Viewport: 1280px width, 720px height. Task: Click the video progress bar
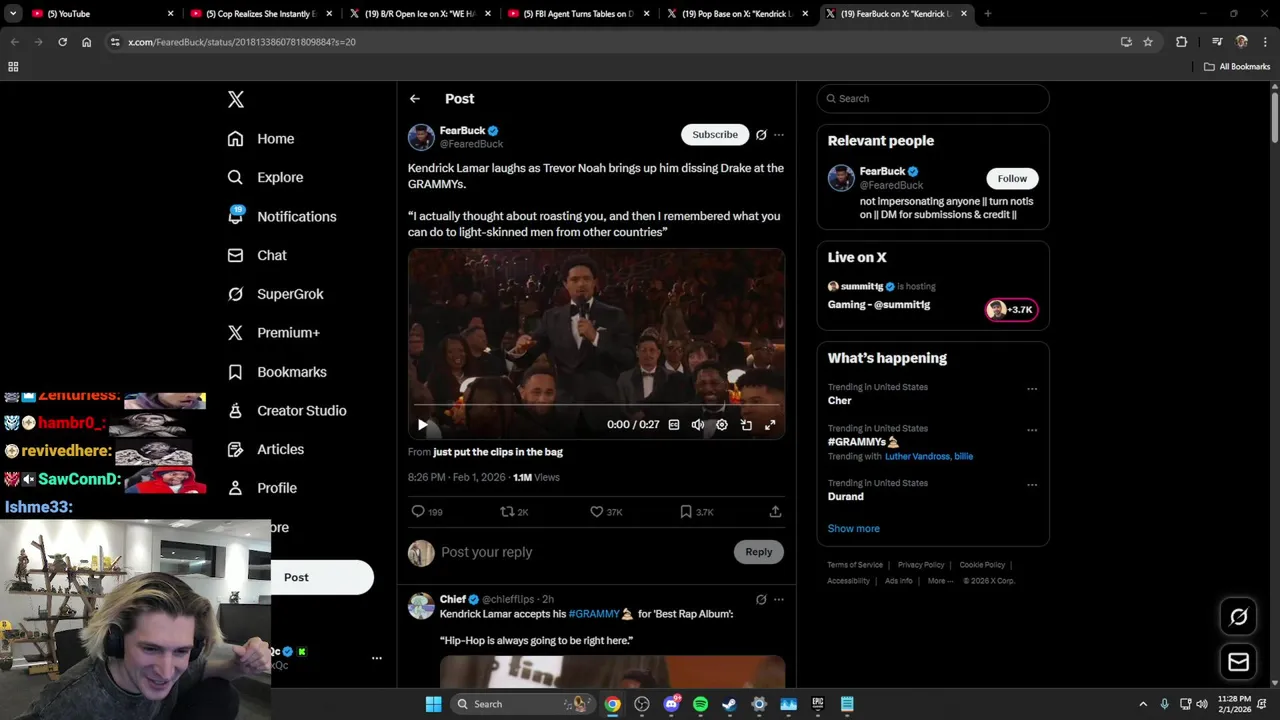[x=596, y=405]
